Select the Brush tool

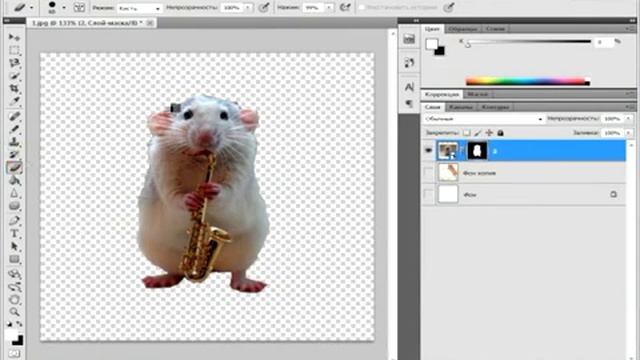[x=14, y=129]
